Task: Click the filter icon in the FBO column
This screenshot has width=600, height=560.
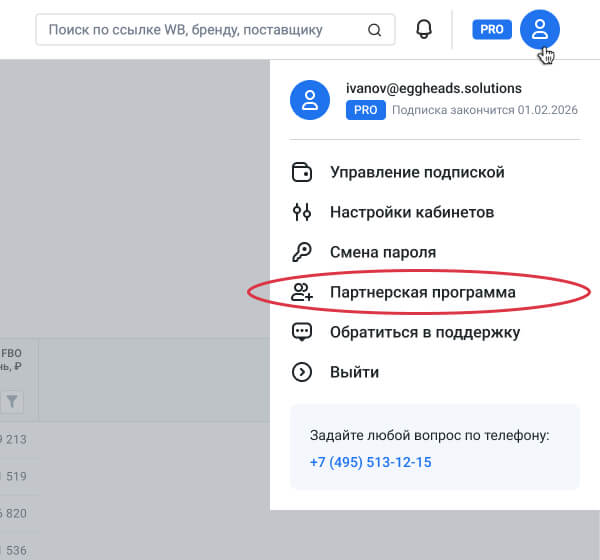Action: pyautogui.click(x=12, y=402)
